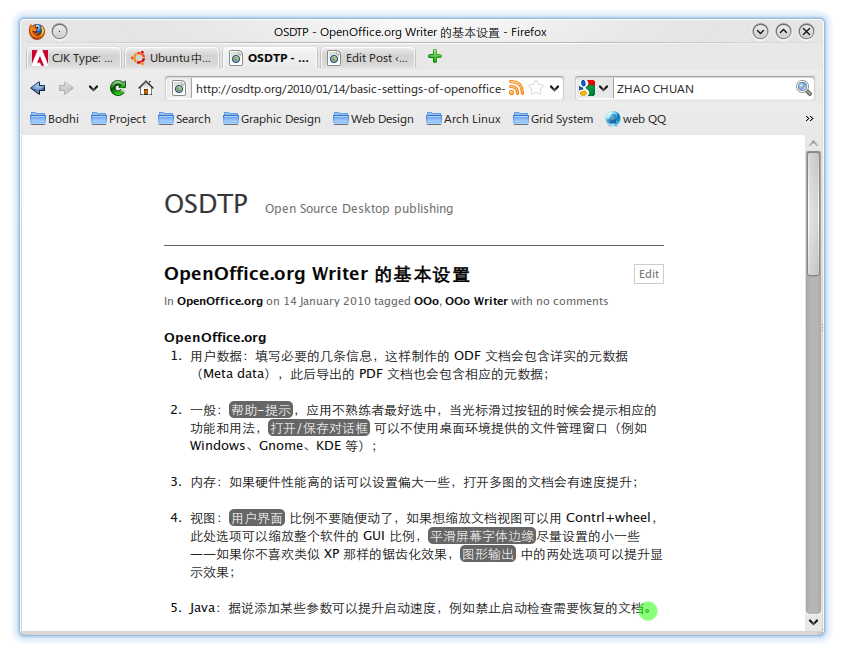Switch to the CJK Type tab
849x653 pixels.
pos(74,58)
